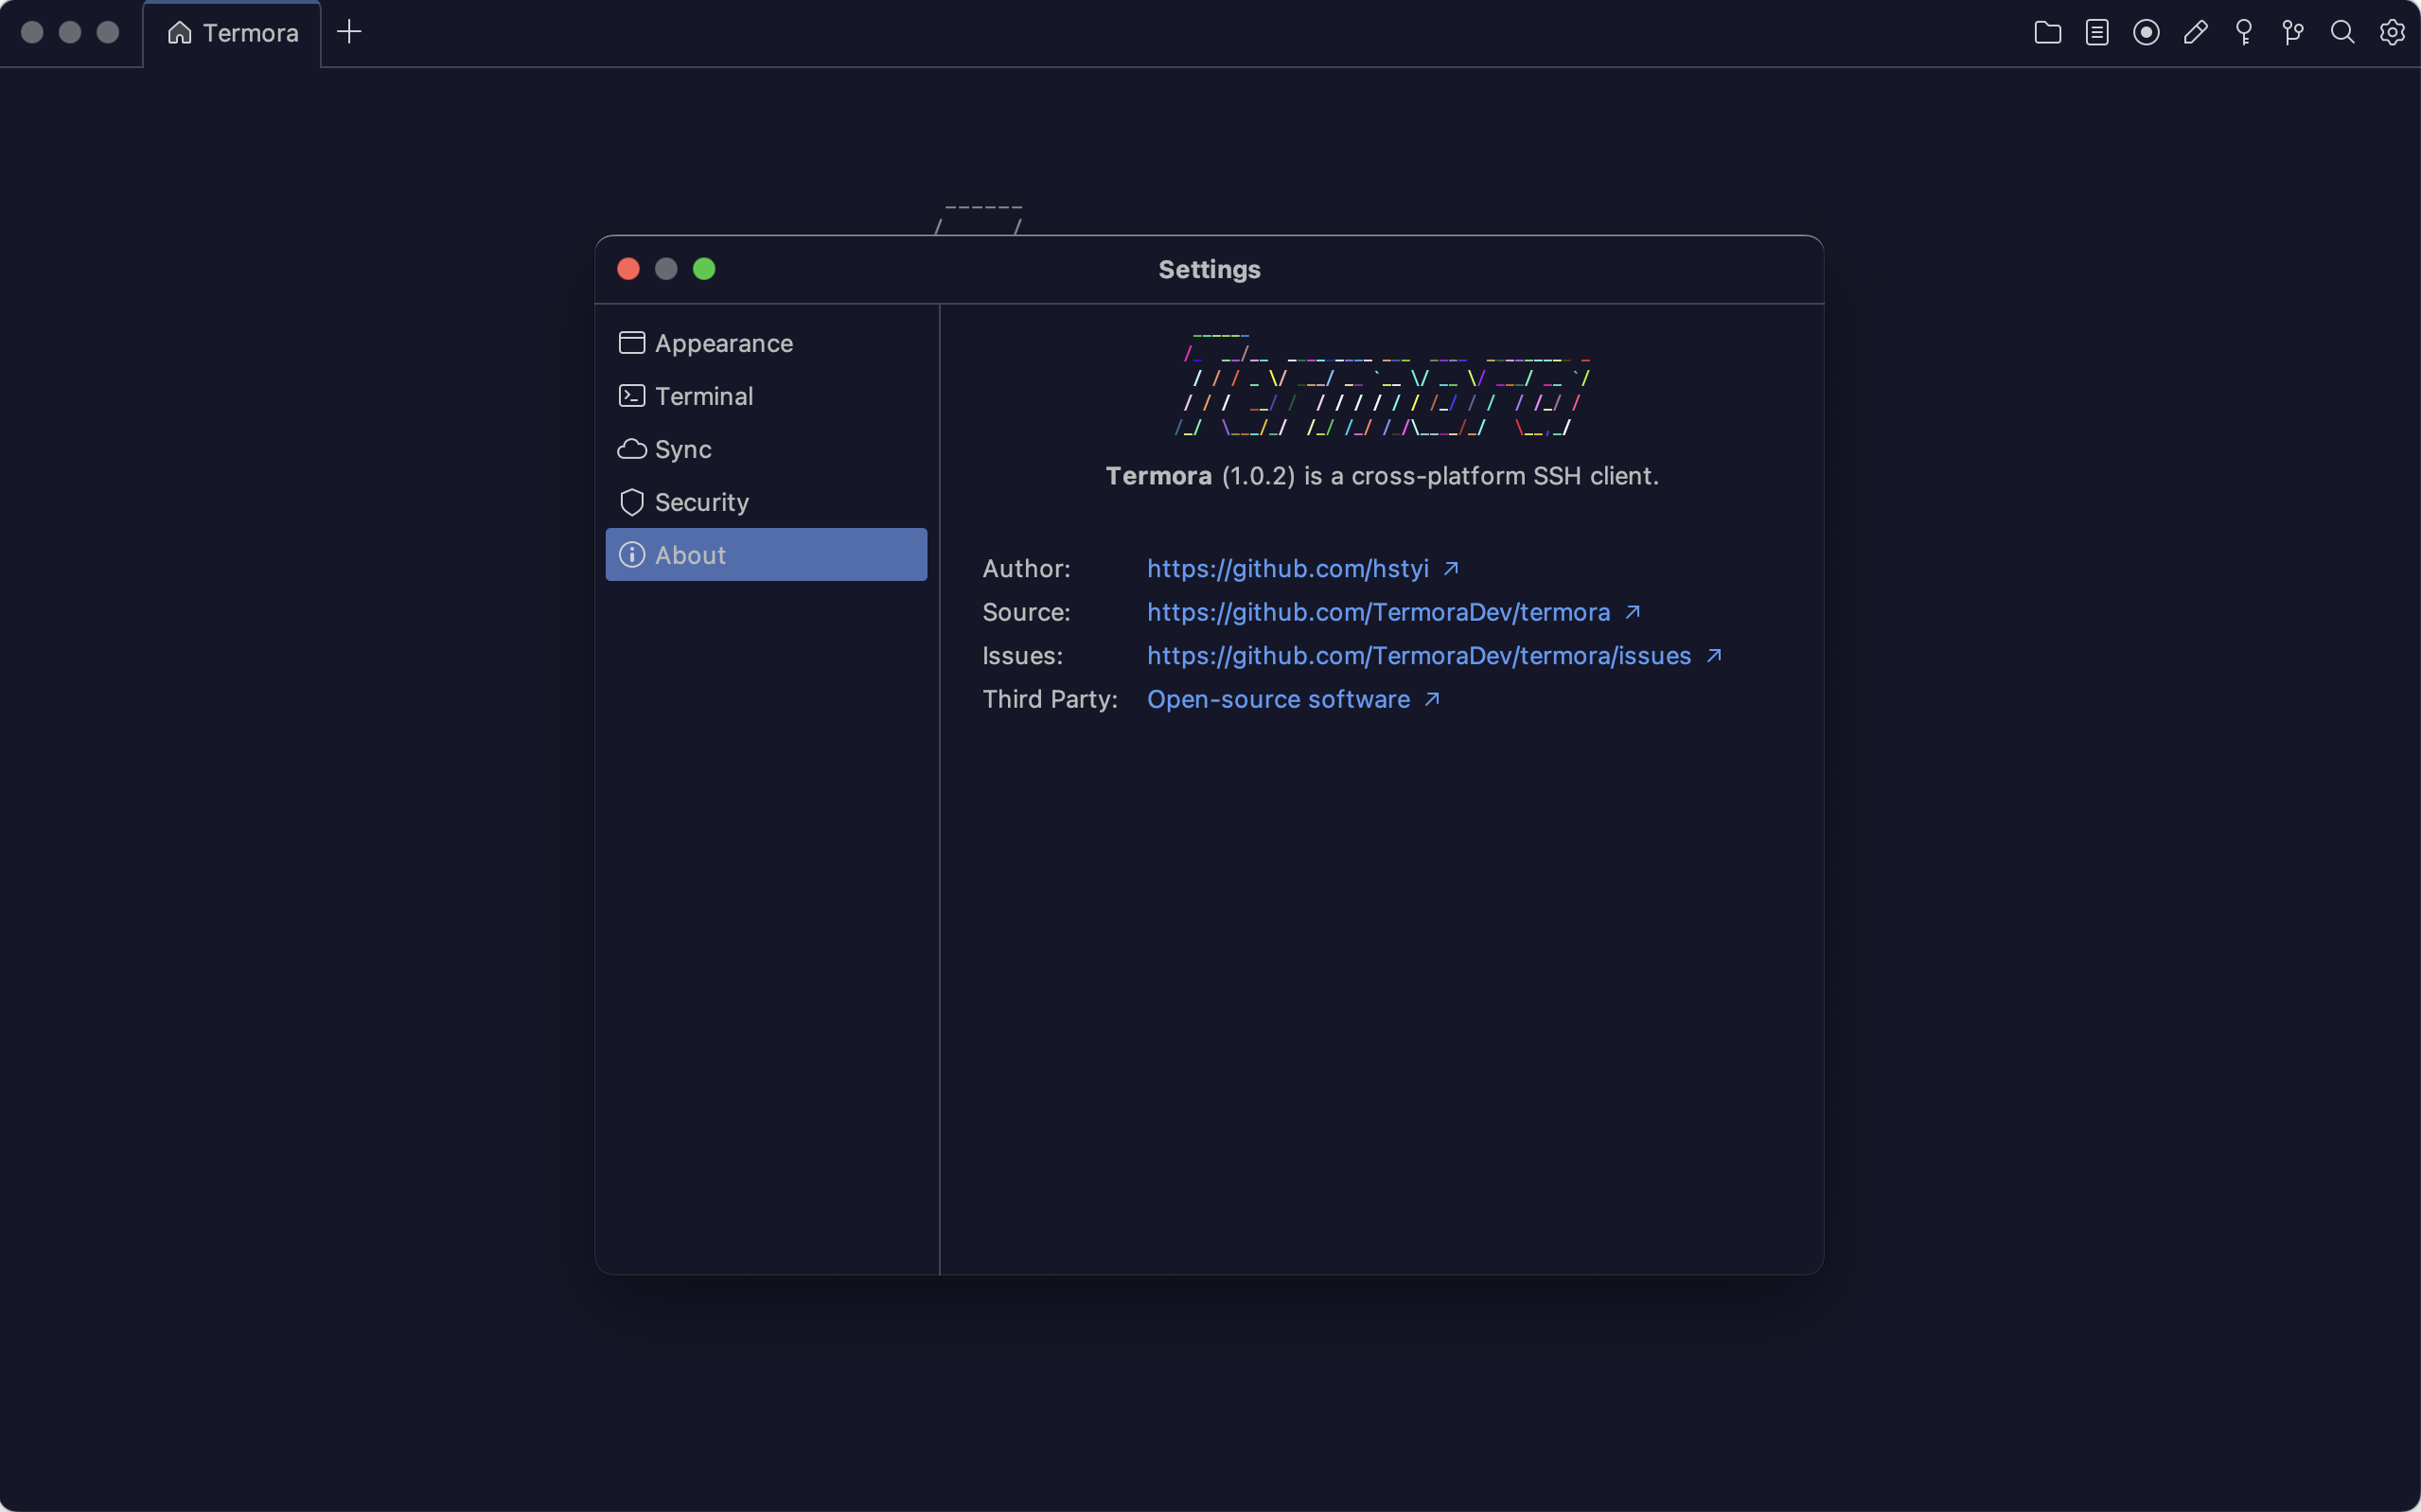Click the branch-shaped icon in toolbar
The image size is (2421, 1512).
coord(2293,33)
